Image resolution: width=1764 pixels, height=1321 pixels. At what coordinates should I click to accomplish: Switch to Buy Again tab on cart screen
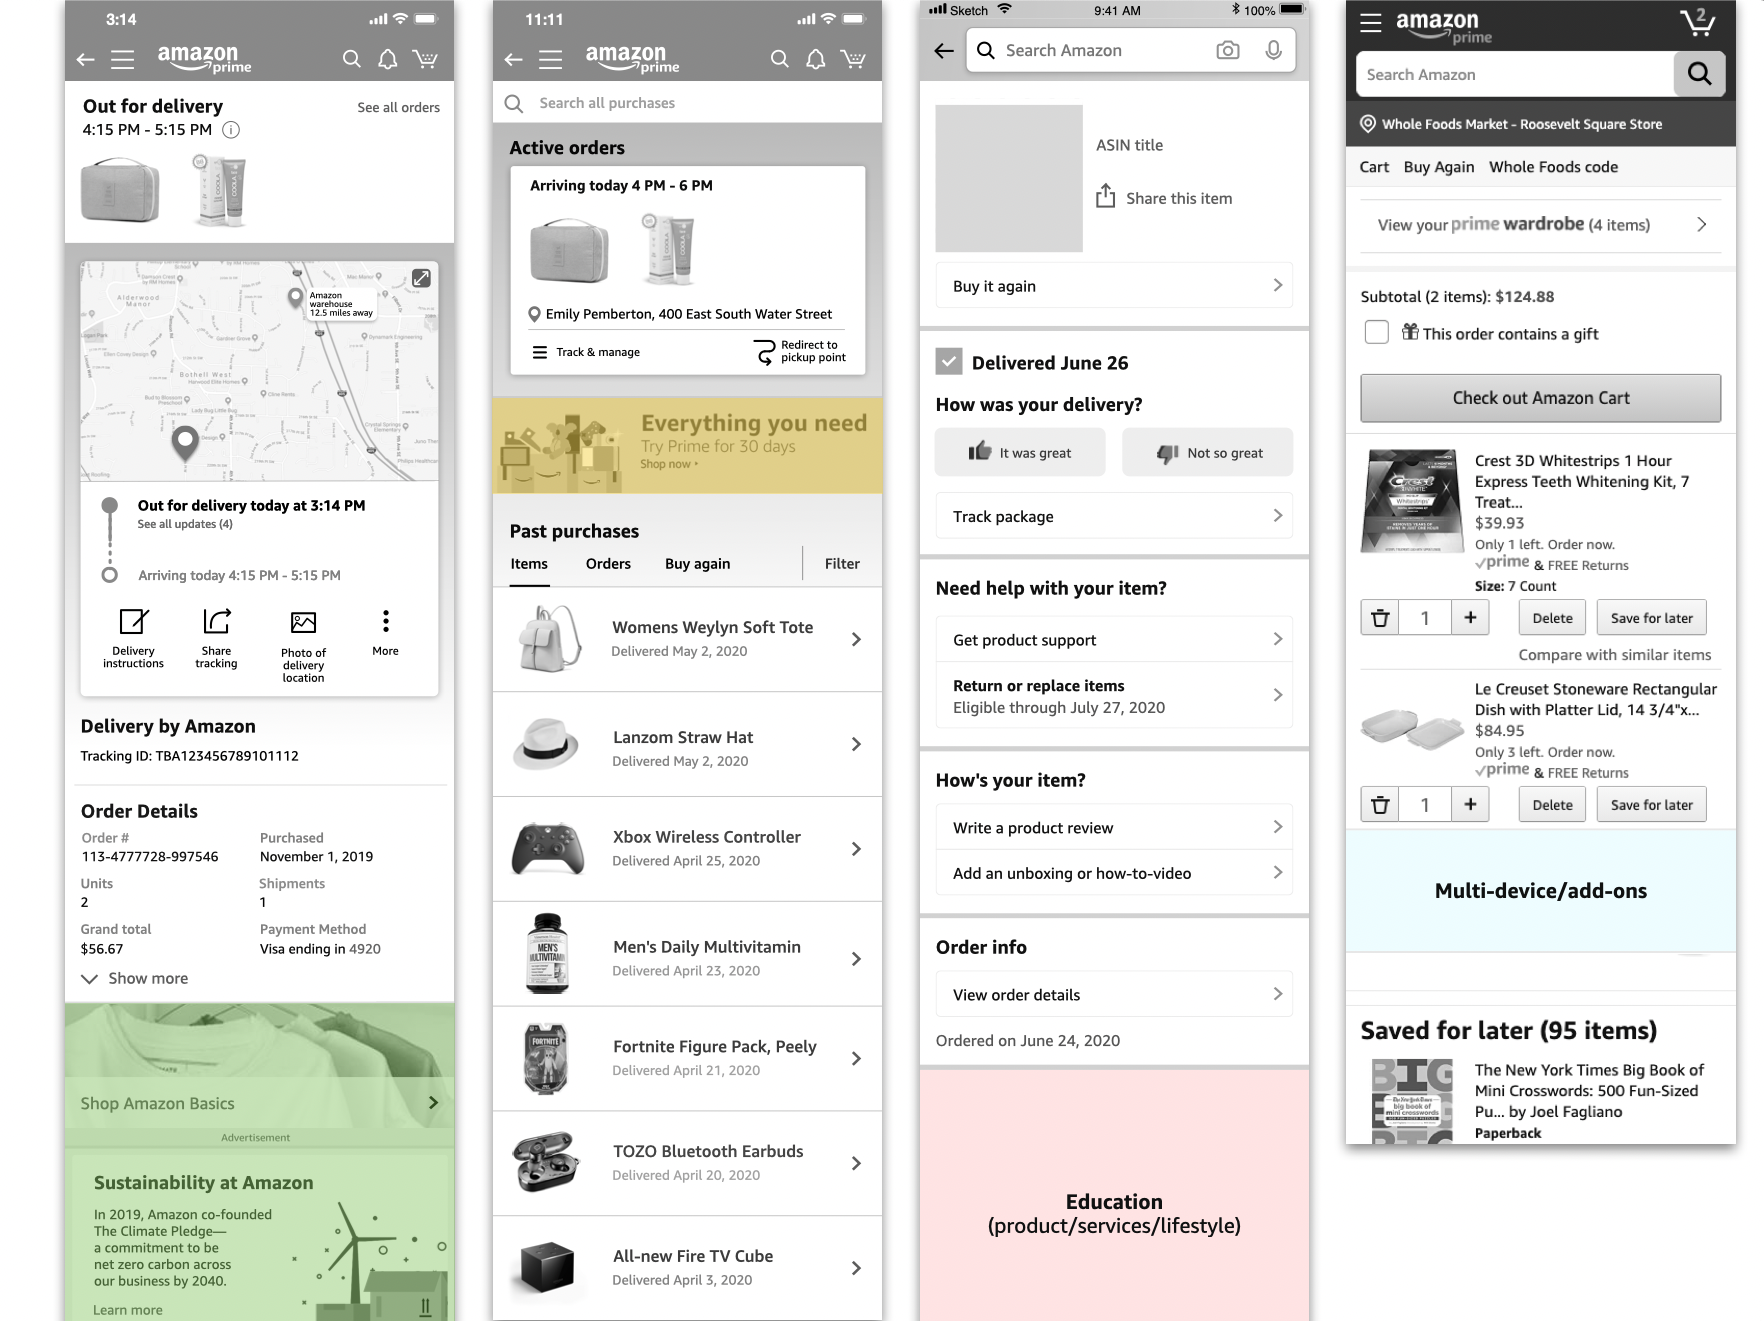click(x=1439, y=167)
